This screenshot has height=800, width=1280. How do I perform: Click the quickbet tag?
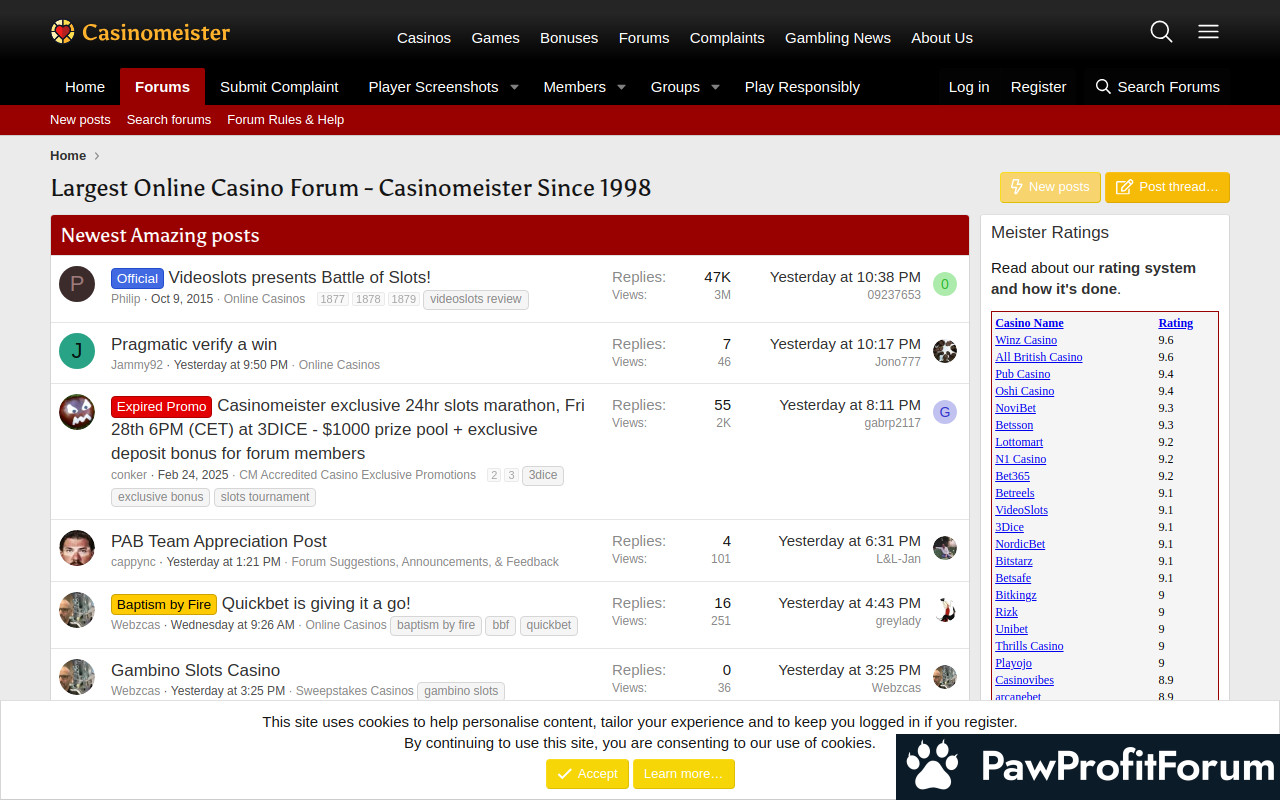(x=549, y=626)
